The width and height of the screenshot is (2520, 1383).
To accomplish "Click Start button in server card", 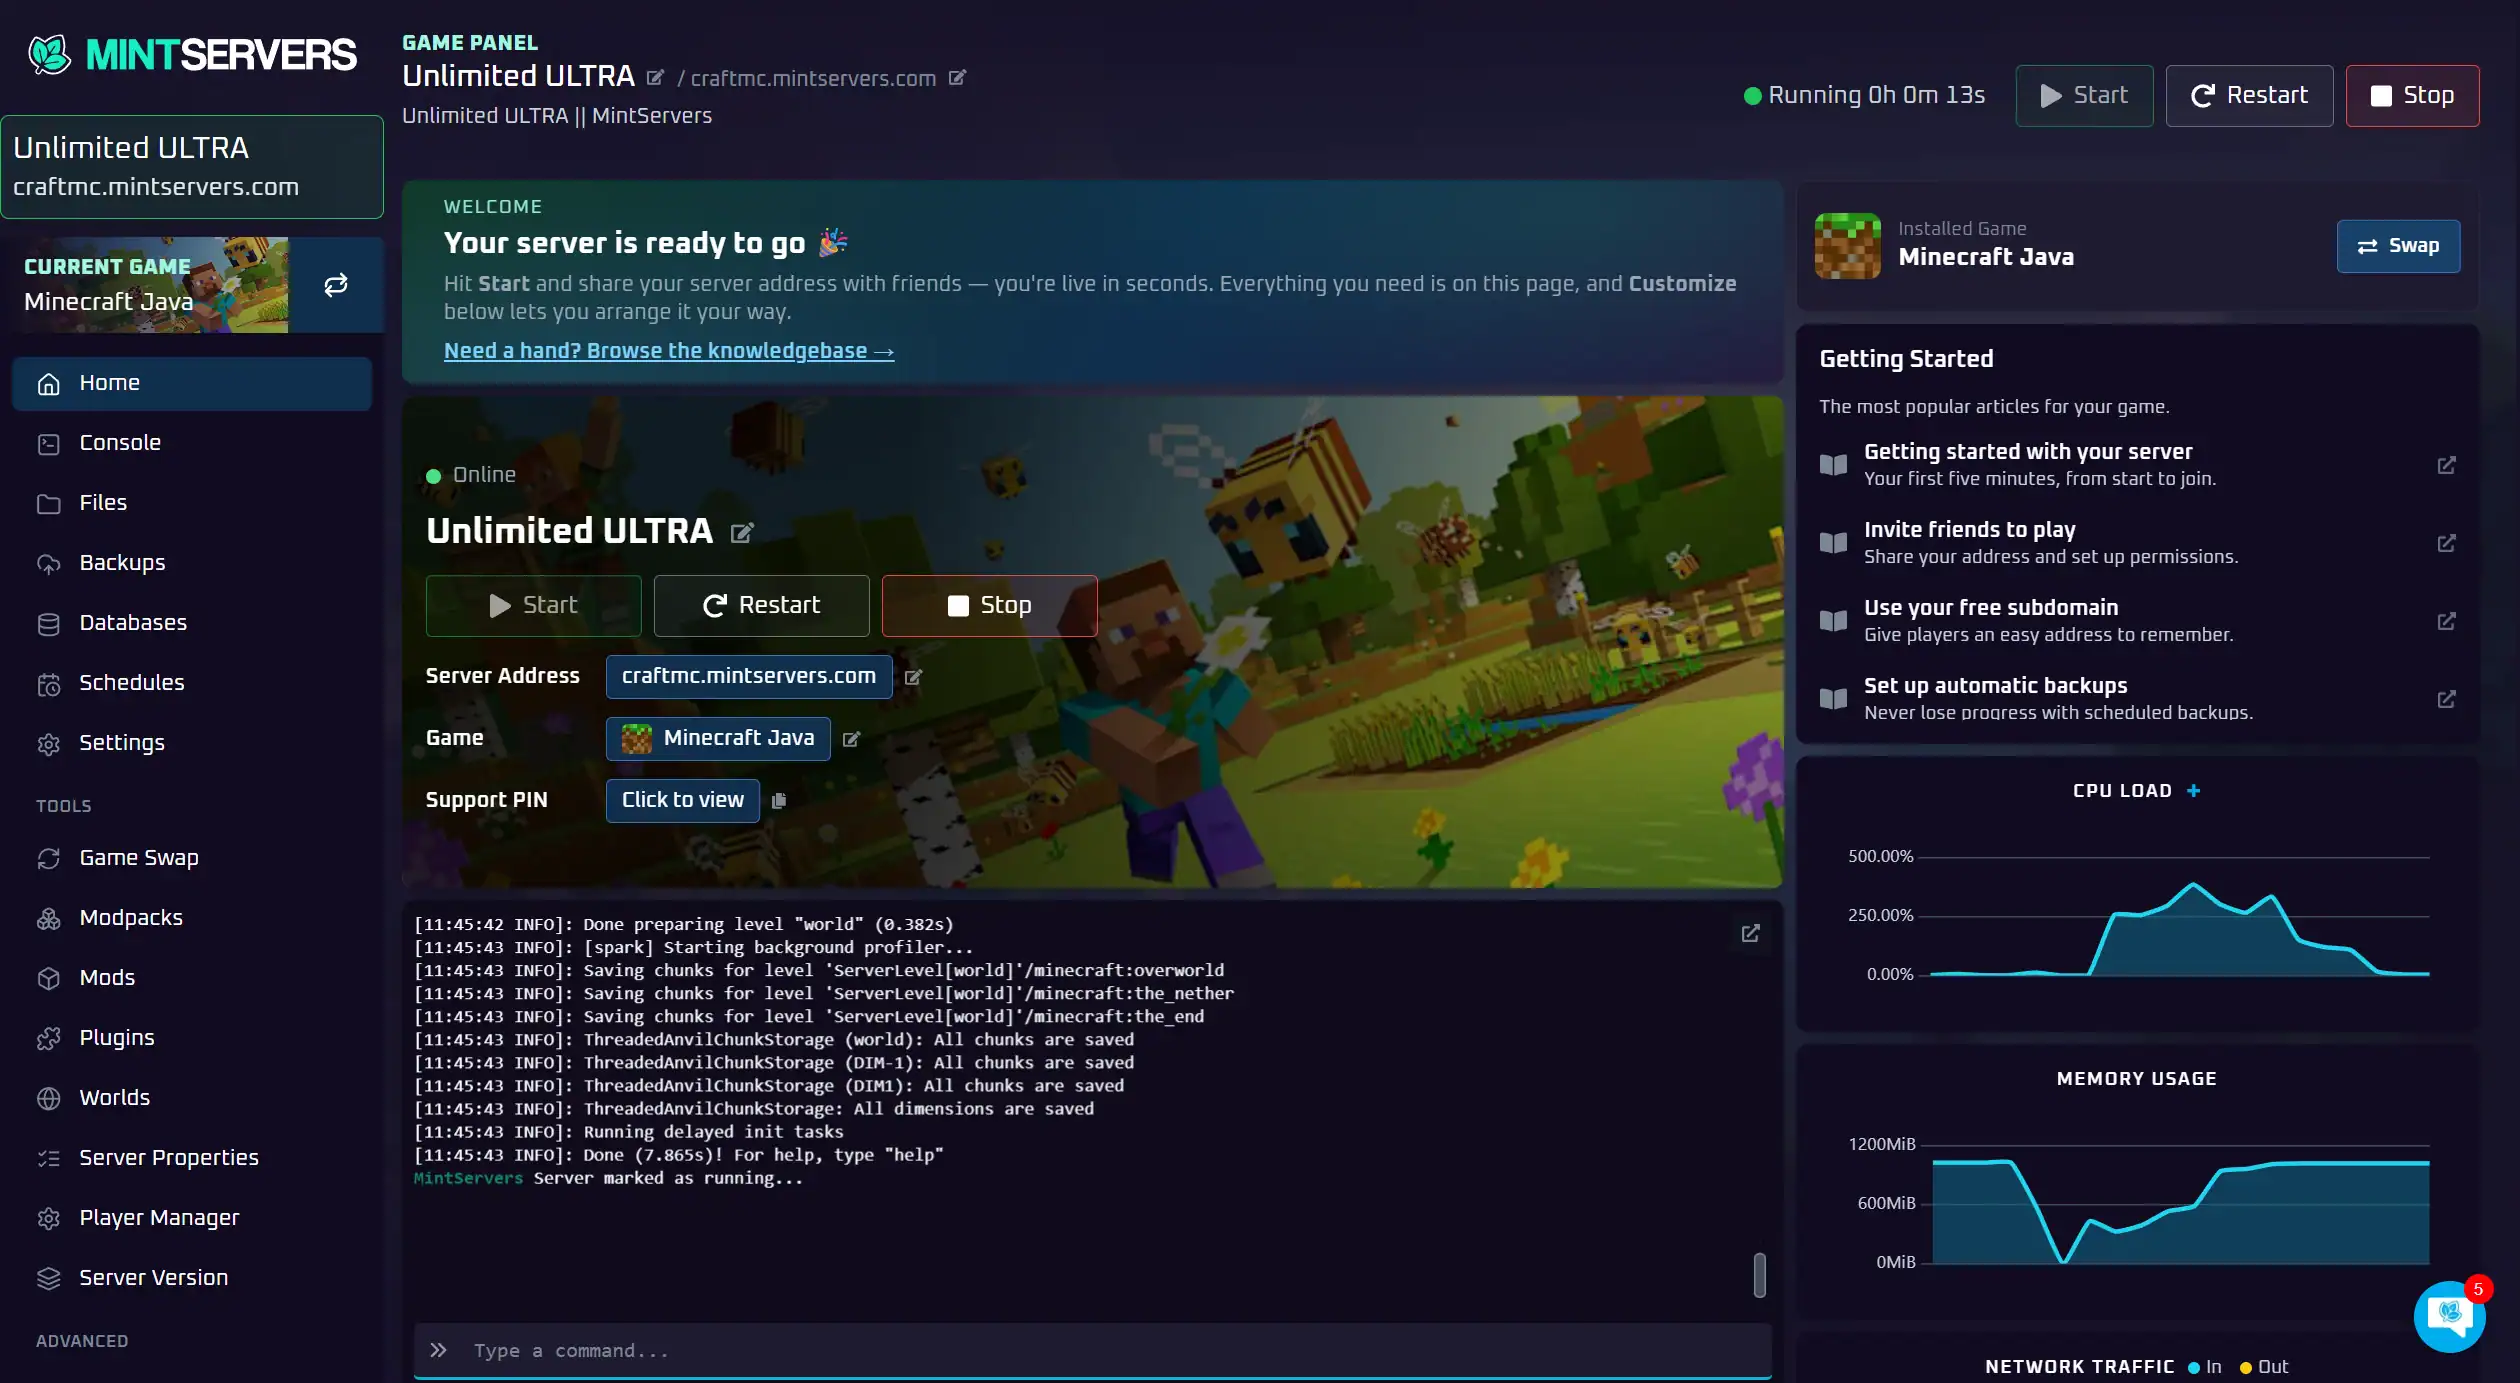I will 533,606.
